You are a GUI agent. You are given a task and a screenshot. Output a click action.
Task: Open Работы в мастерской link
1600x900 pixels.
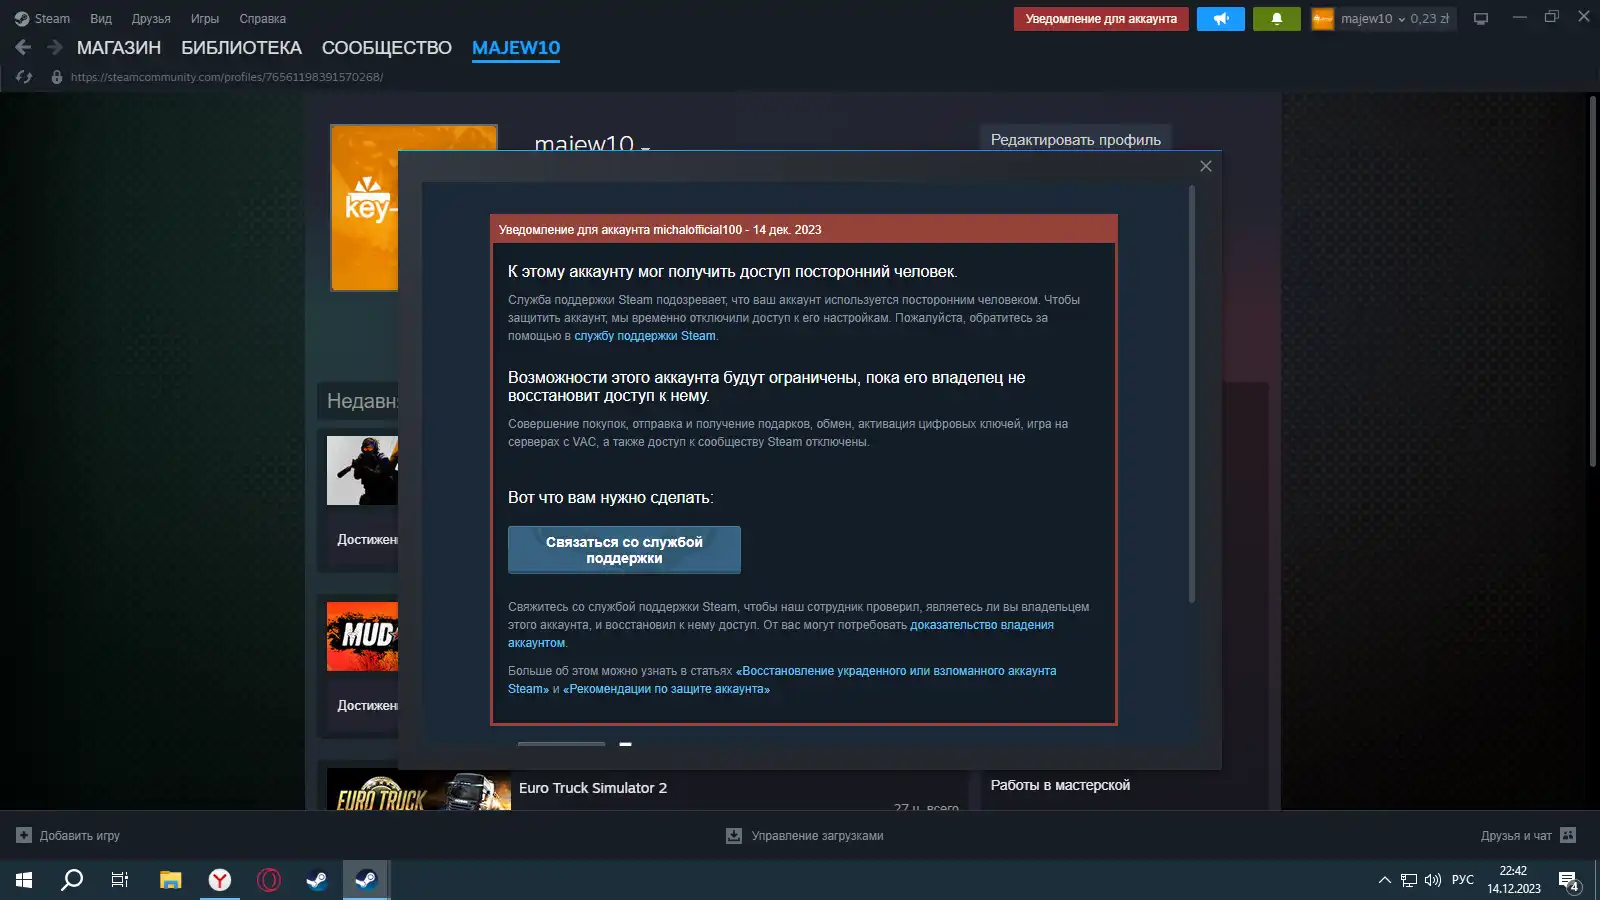(x=1060, y=785)
